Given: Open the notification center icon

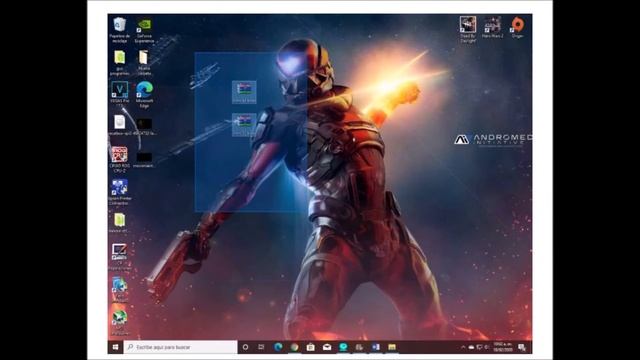Looking at the screenshot, I should coord(522,347).
